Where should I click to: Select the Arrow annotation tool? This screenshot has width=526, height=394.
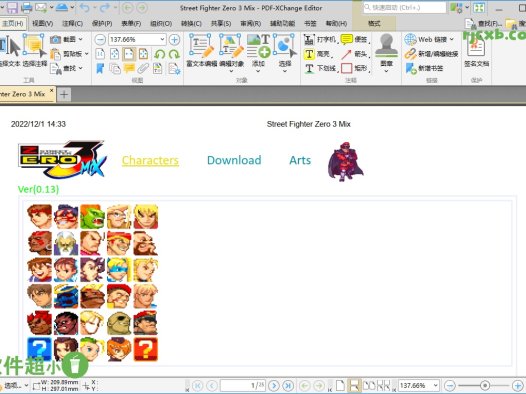click(355, 54)
